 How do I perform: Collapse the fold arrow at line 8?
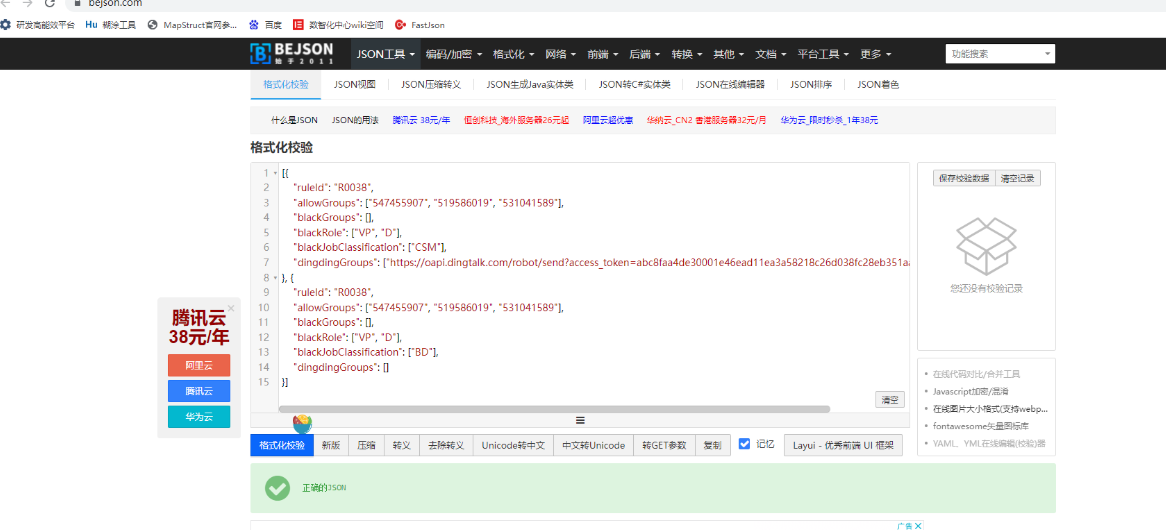[275, 277]
